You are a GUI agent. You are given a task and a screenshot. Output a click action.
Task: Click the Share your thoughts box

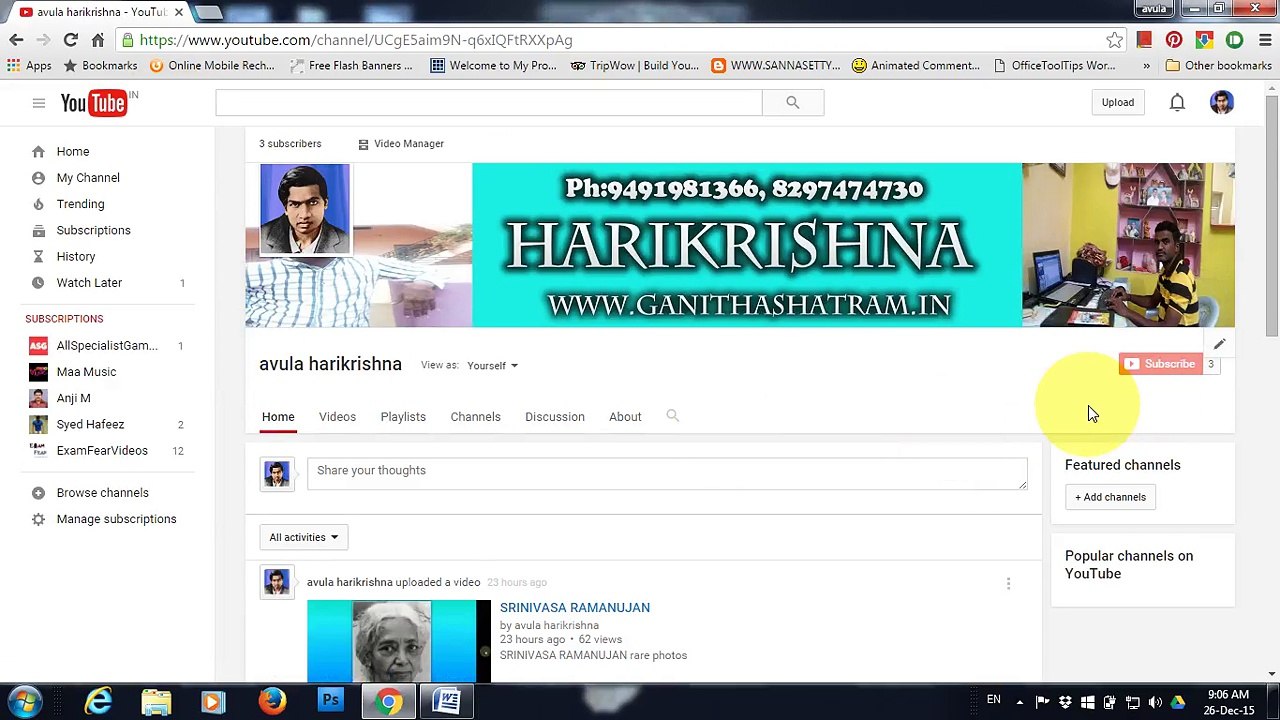point(667,472)
